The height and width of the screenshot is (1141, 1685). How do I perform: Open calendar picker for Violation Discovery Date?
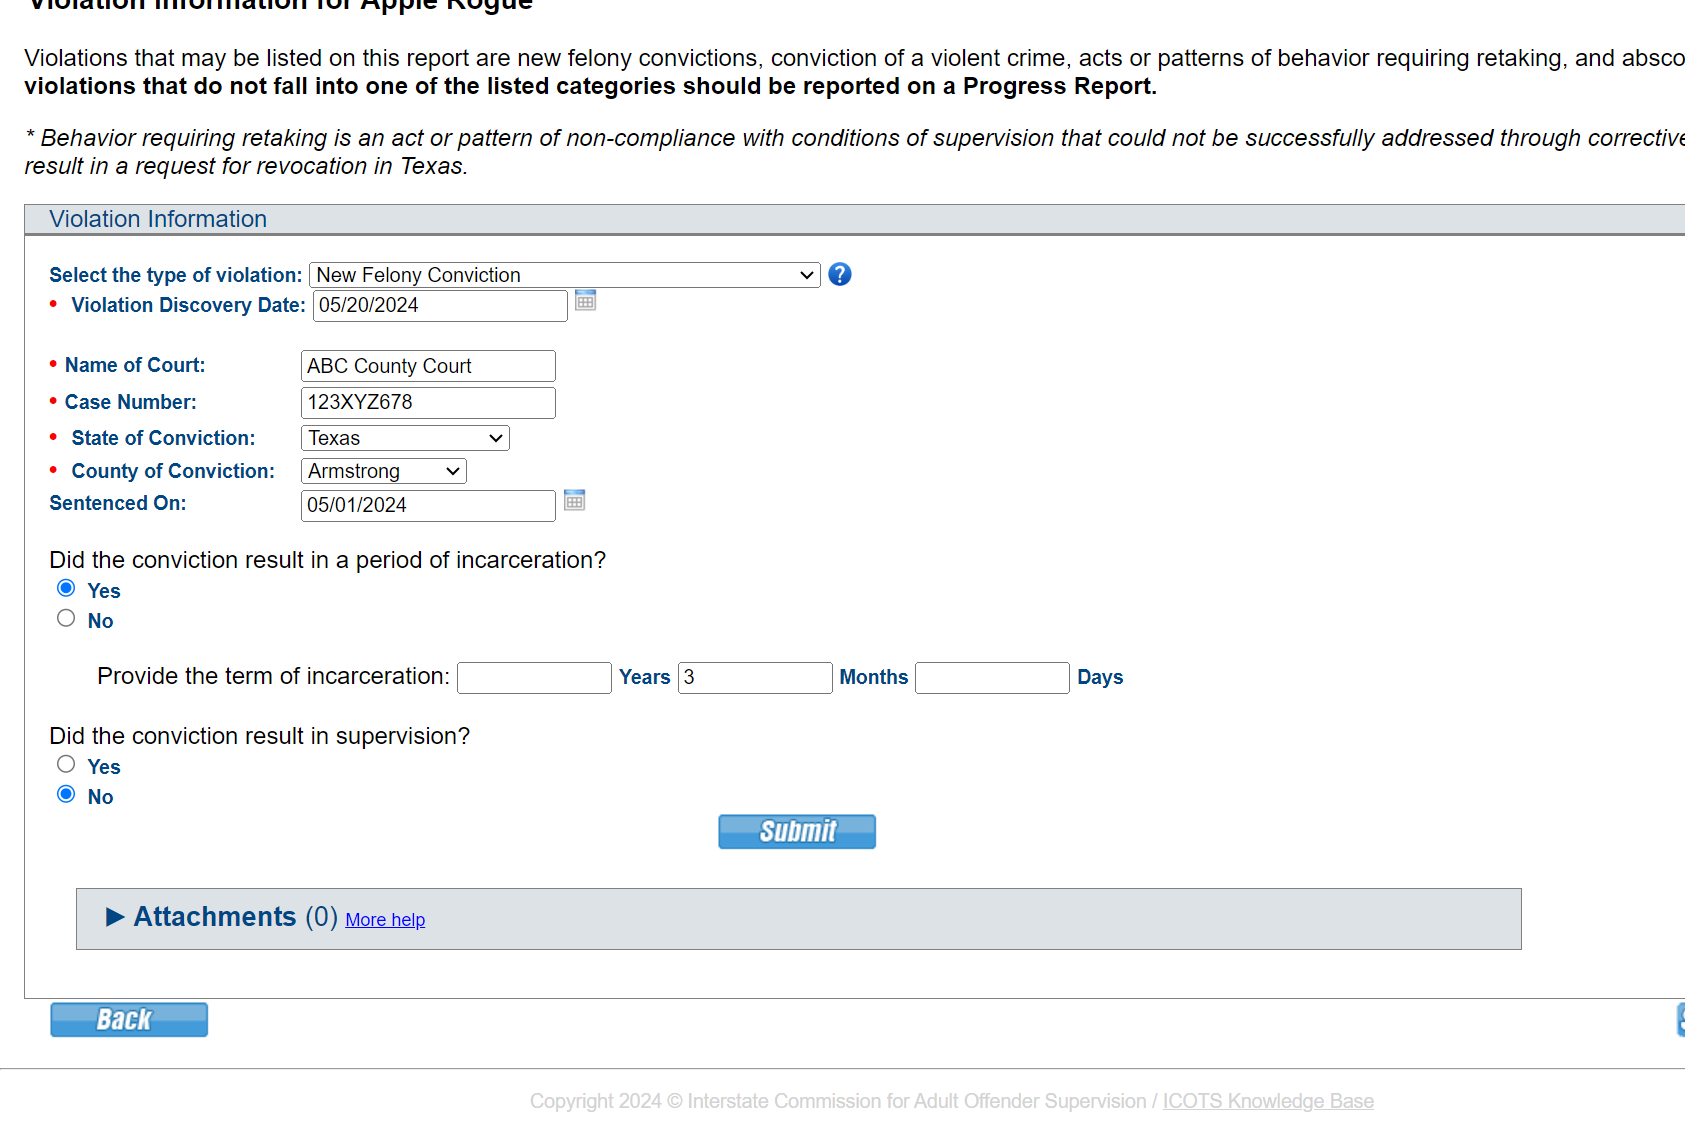(586, 300)
